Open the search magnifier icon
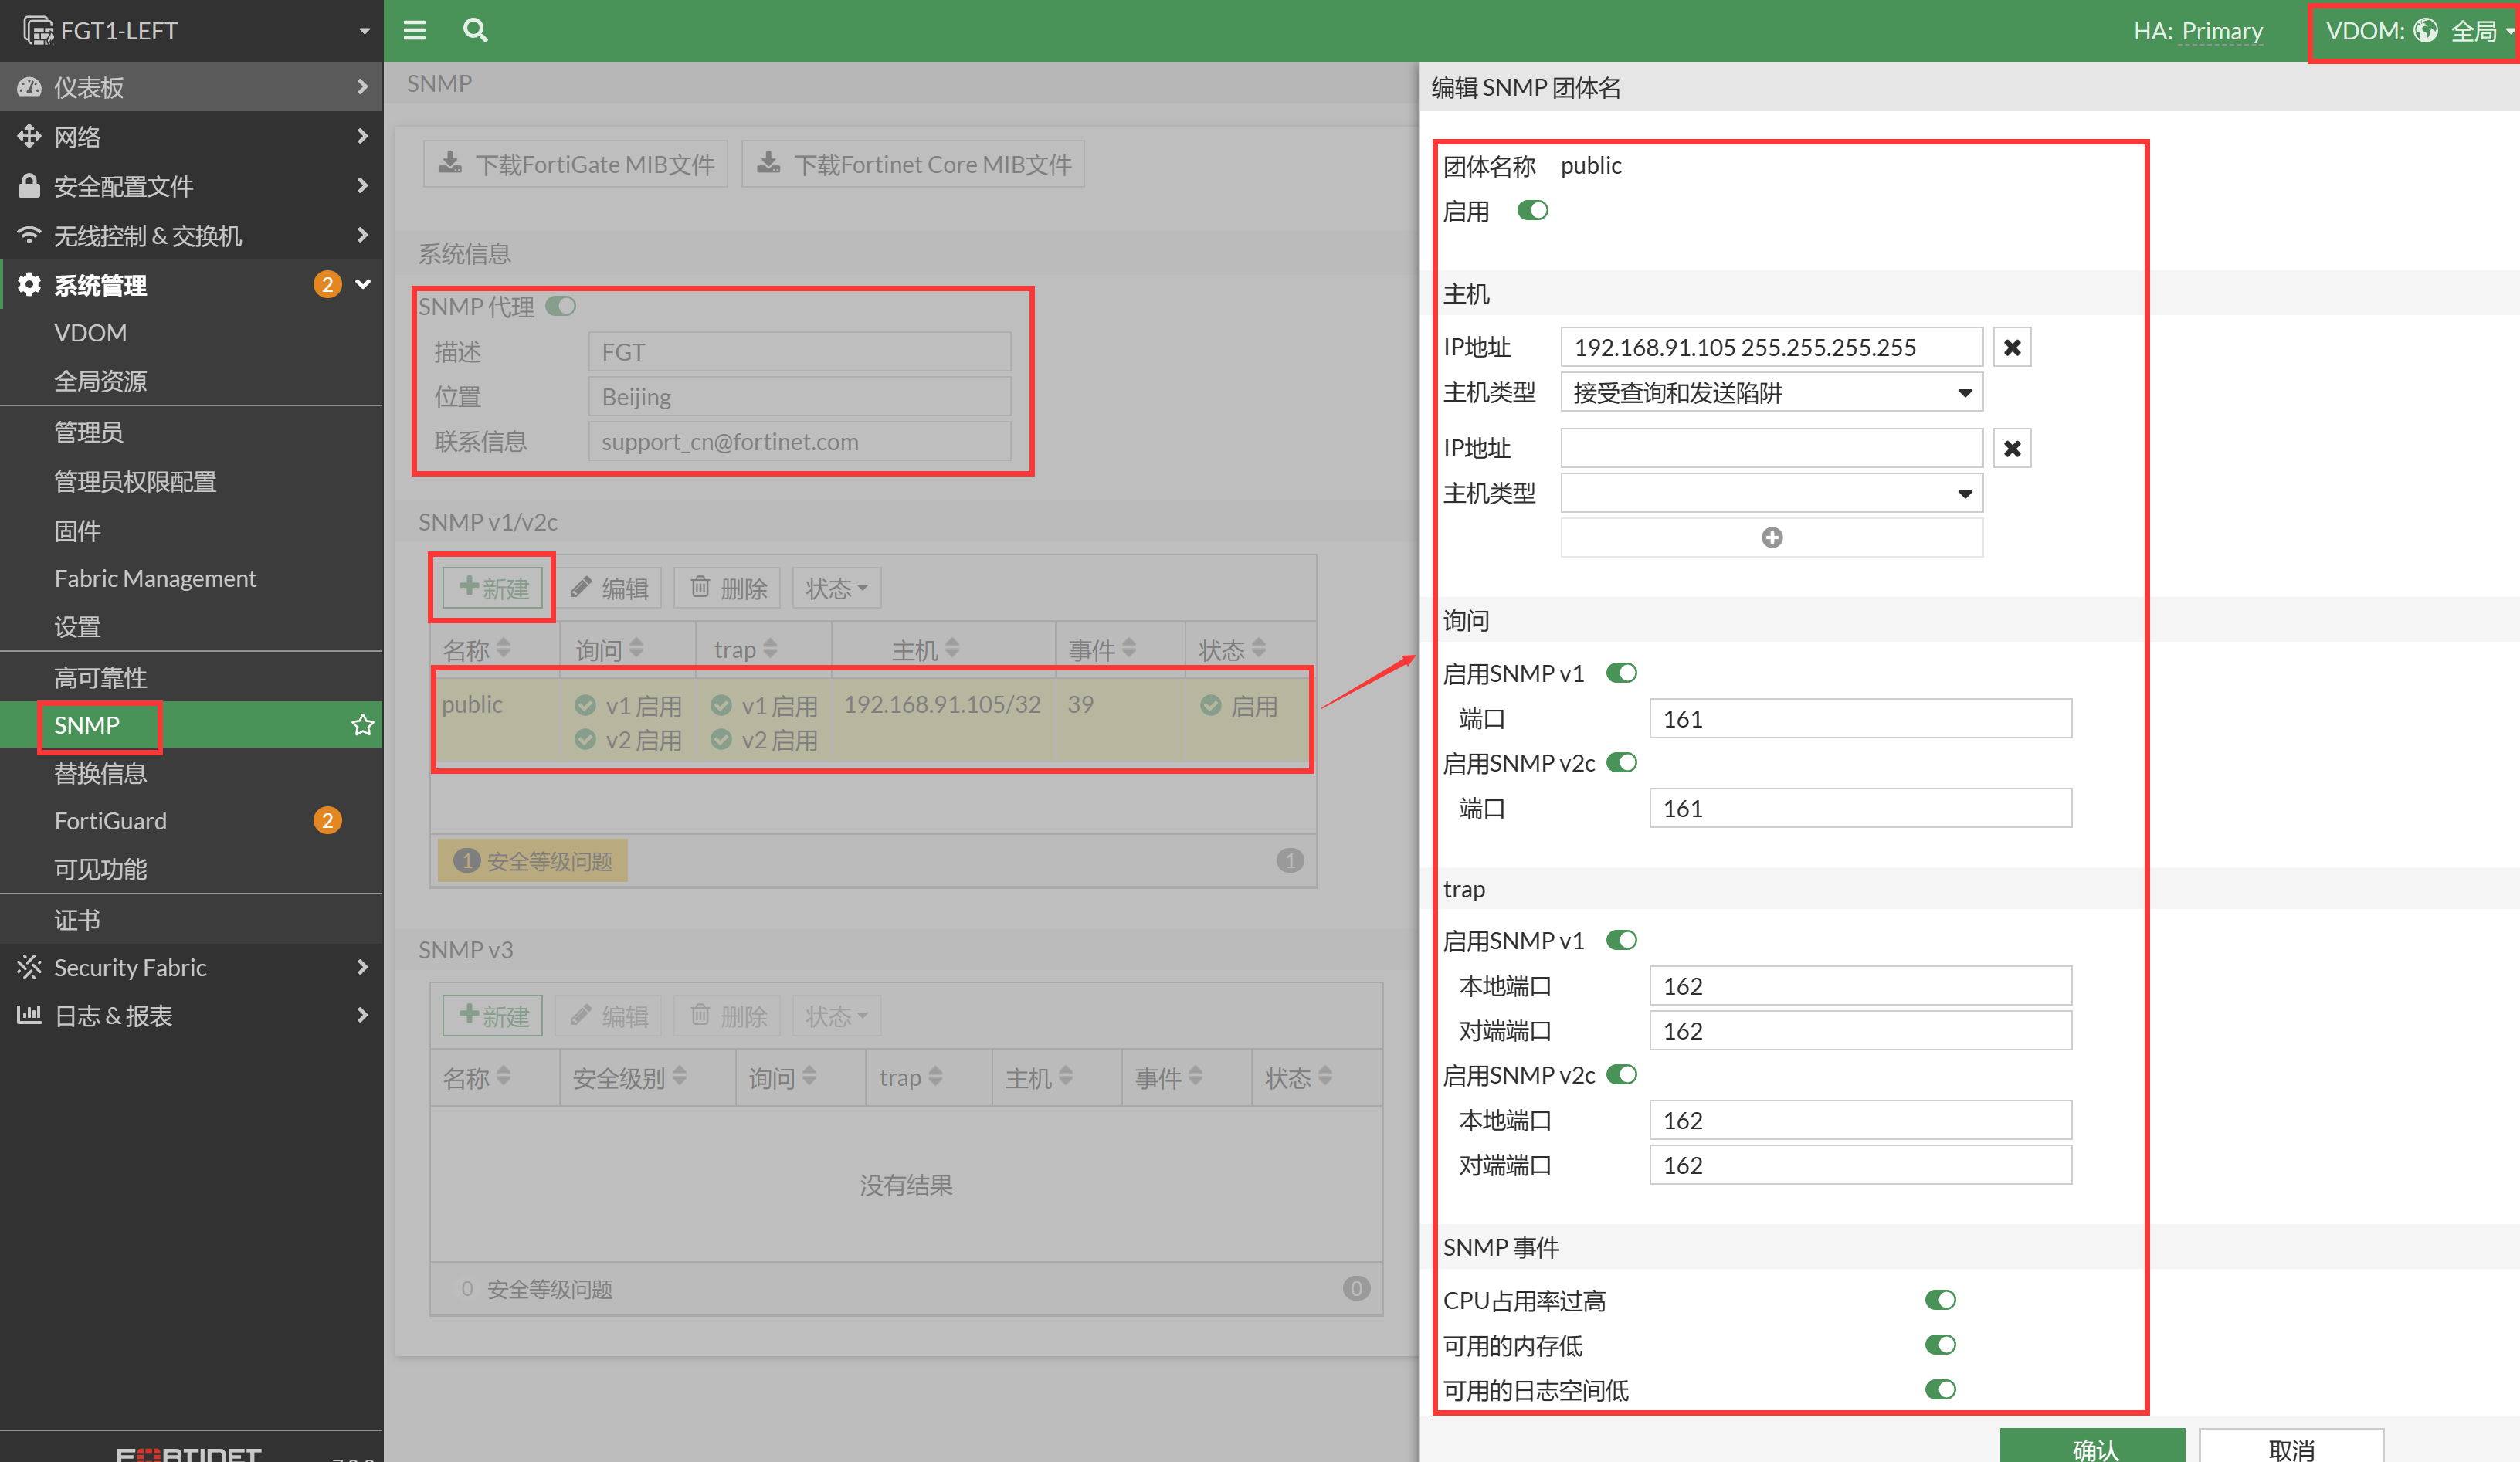This screenshot has height=1462, width=2520. [x=475, y=30]
